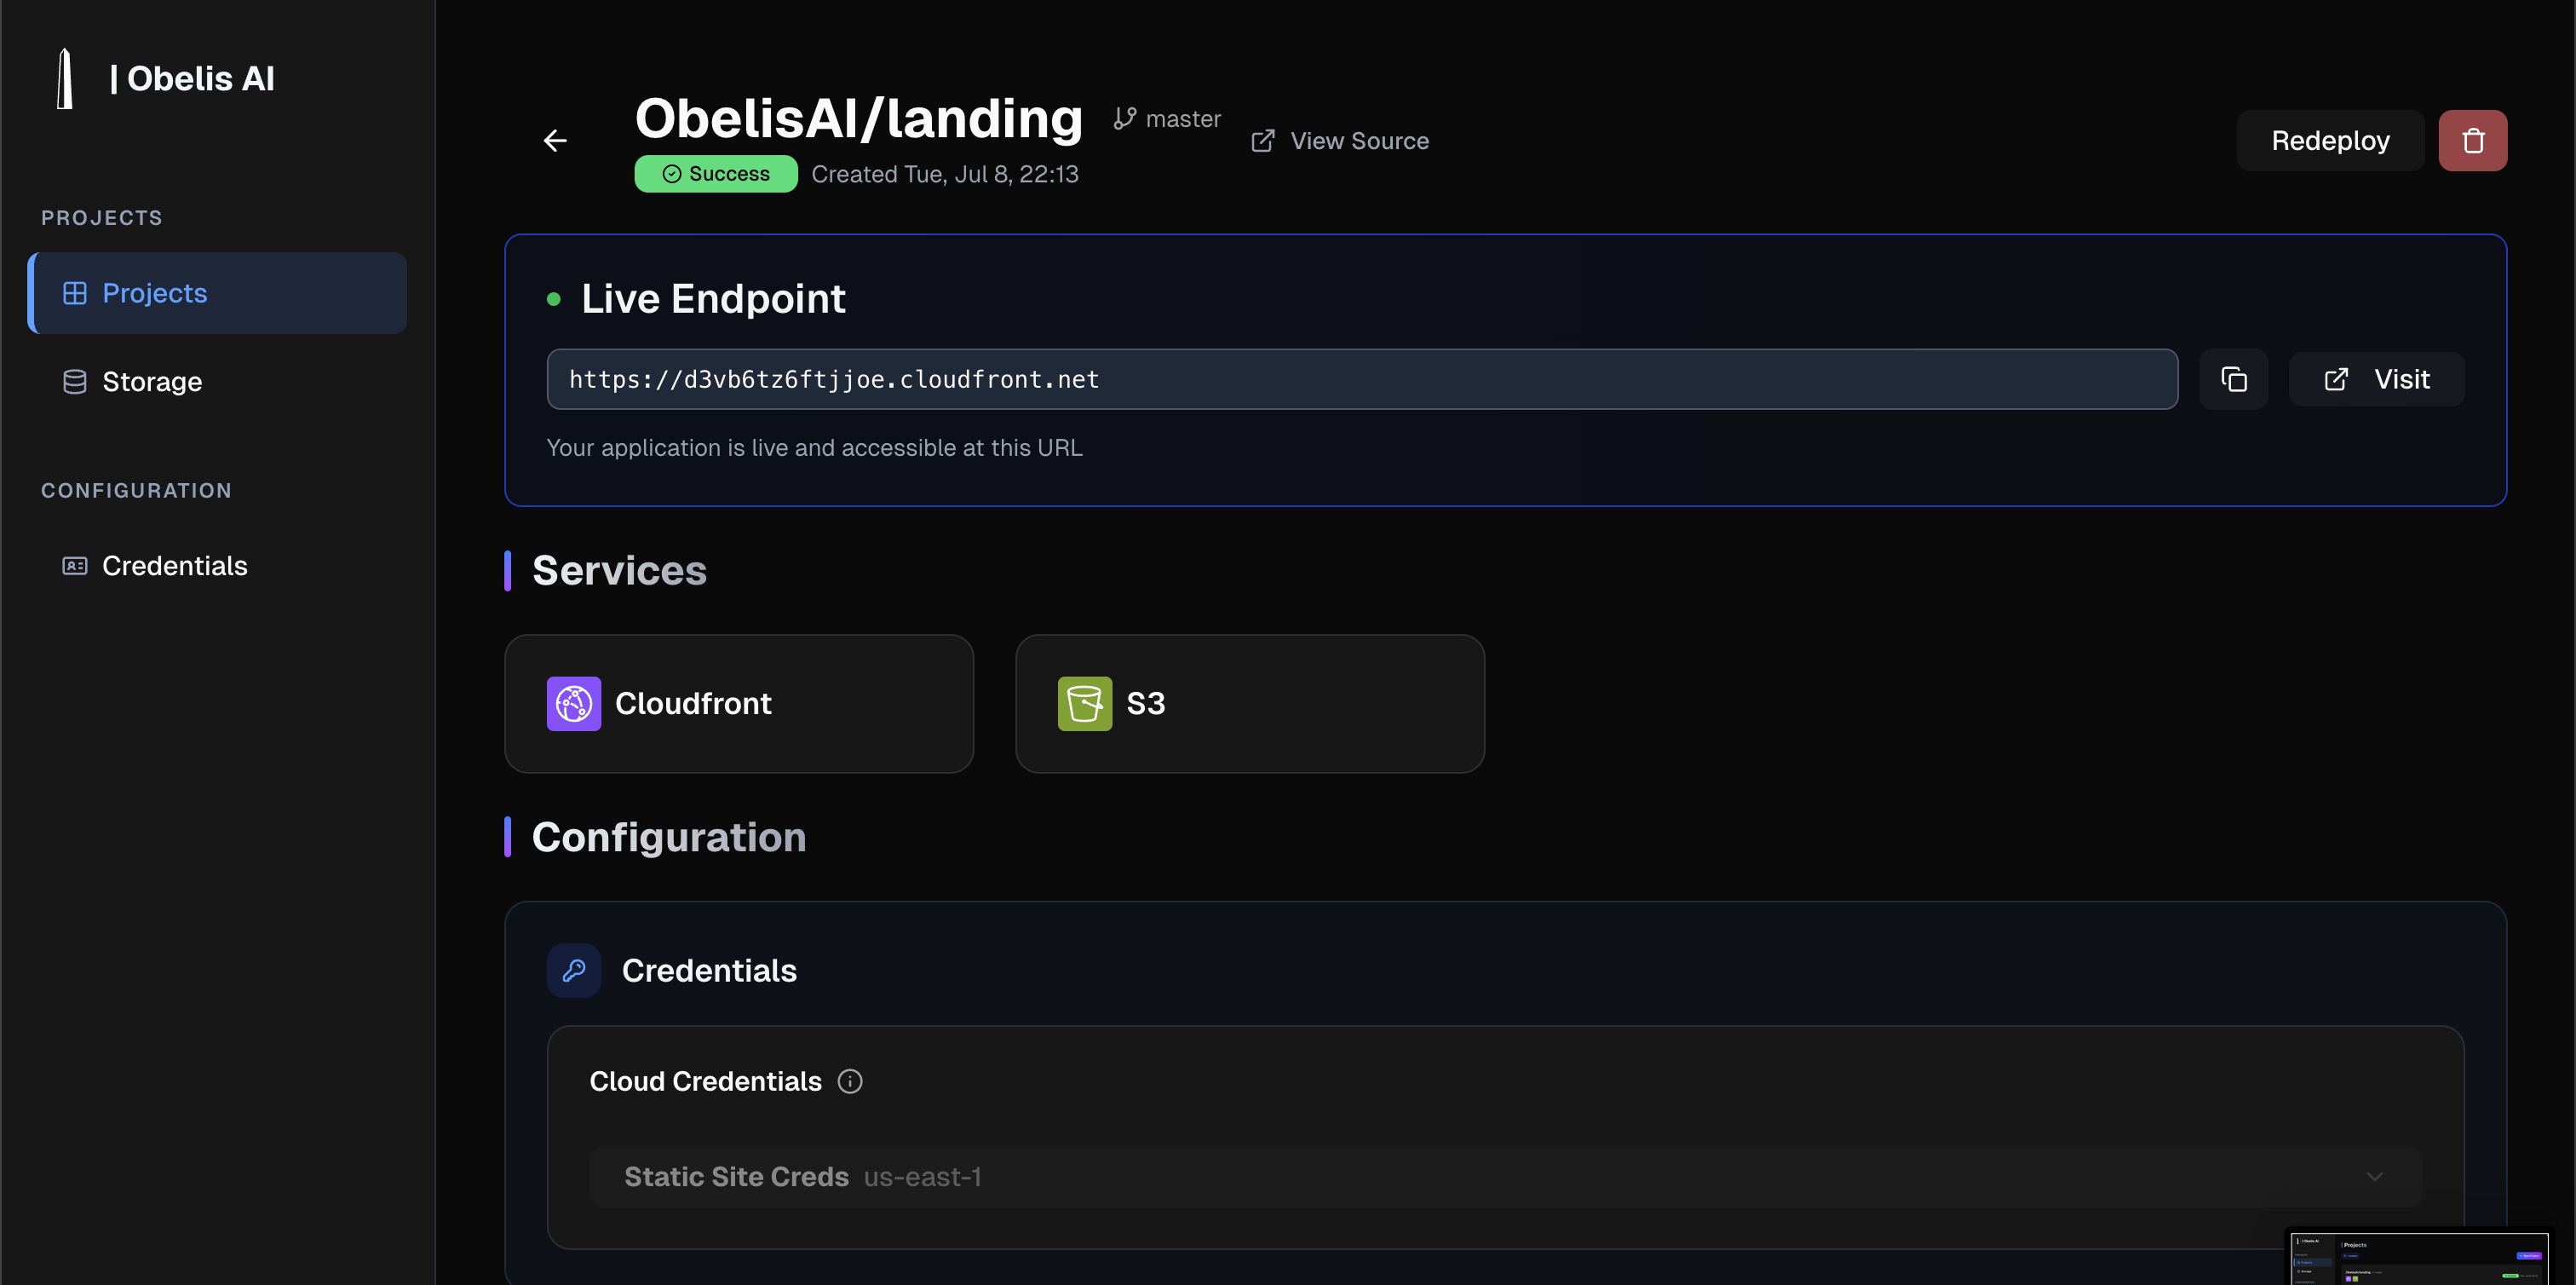Click the info icon next to Cloud Credentials
Screen dimensions: 2576x1285
850,1081
